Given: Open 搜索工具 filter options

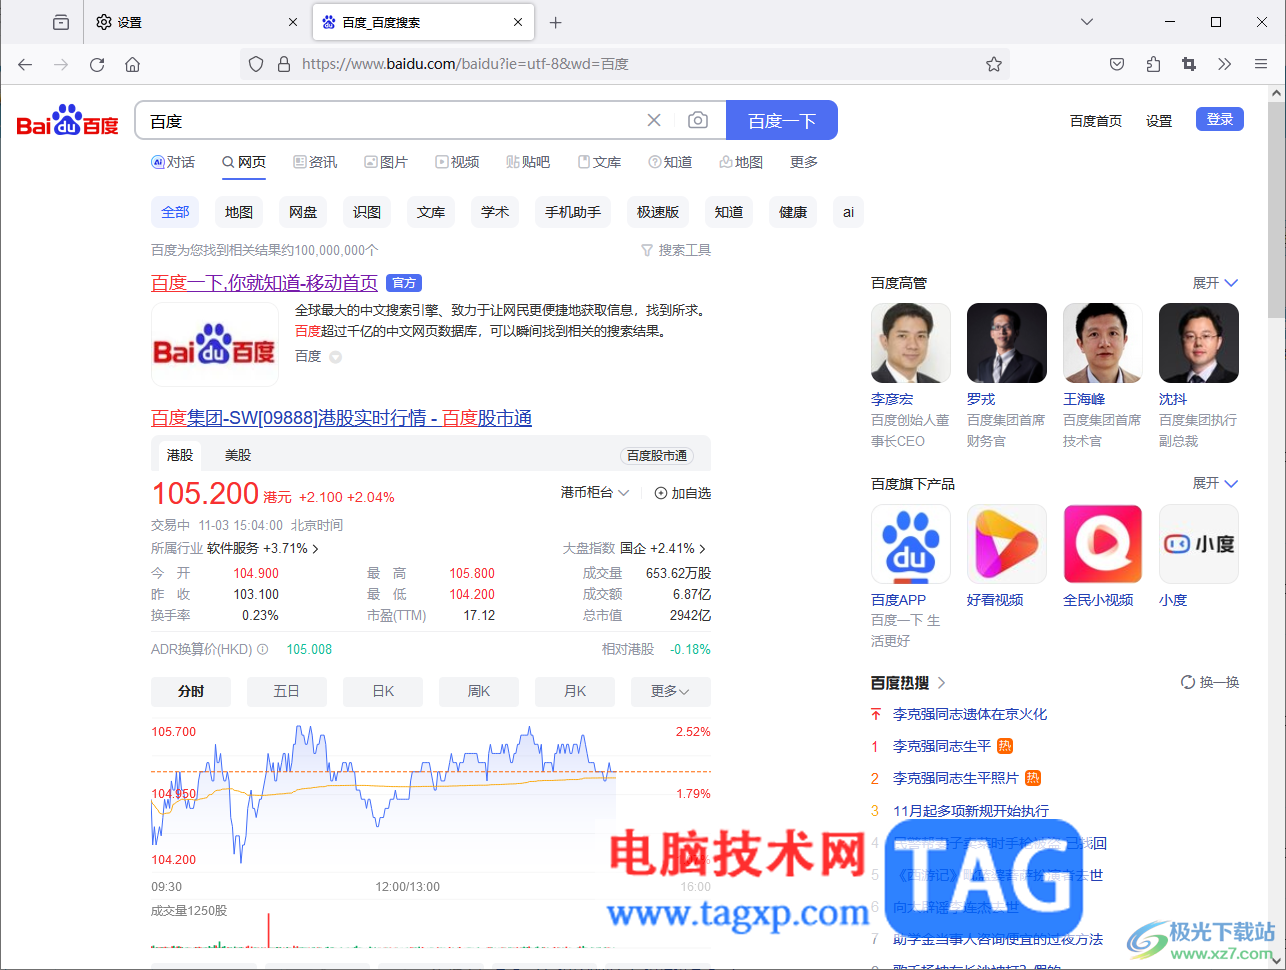Looking at the screenshot, I should tap(676, 250).
